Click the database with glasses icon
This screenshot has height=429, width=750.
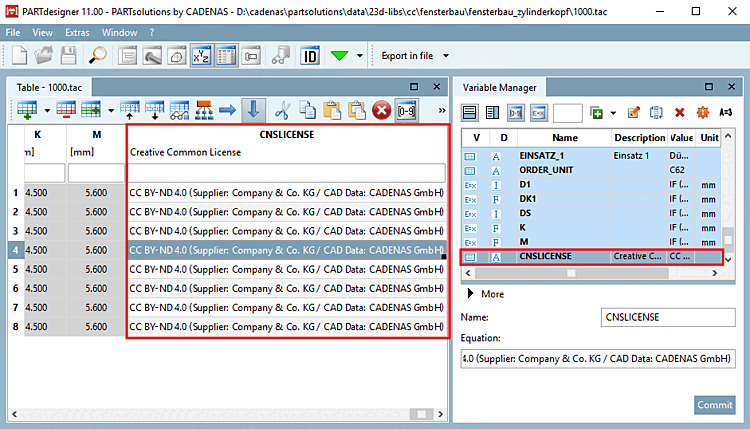pos(281,56)
